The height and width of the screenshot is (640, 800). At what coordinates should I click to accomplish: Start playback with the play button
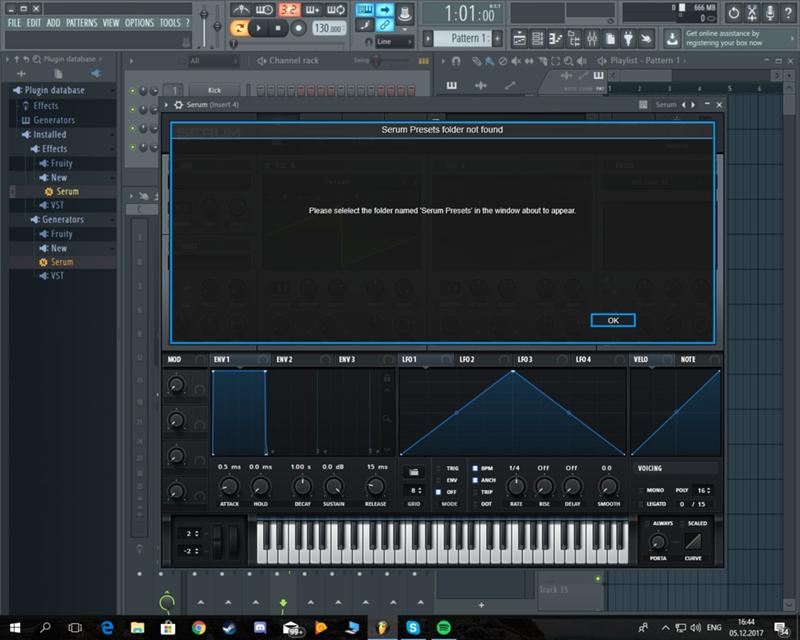click(258, 28)
